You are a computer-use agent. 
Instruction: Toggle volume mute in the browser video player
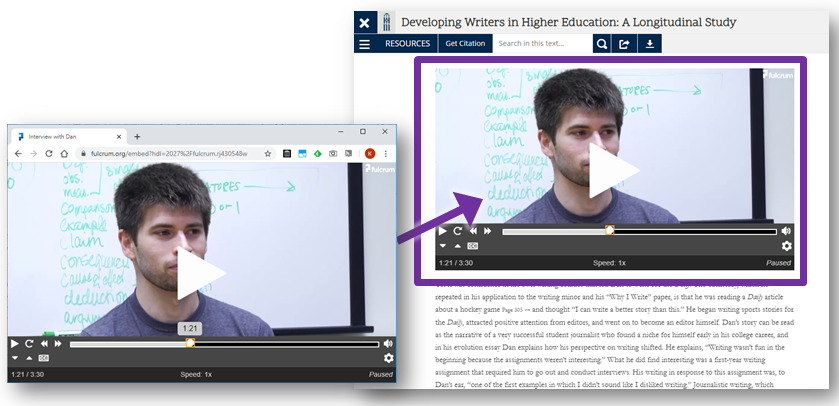388,343
